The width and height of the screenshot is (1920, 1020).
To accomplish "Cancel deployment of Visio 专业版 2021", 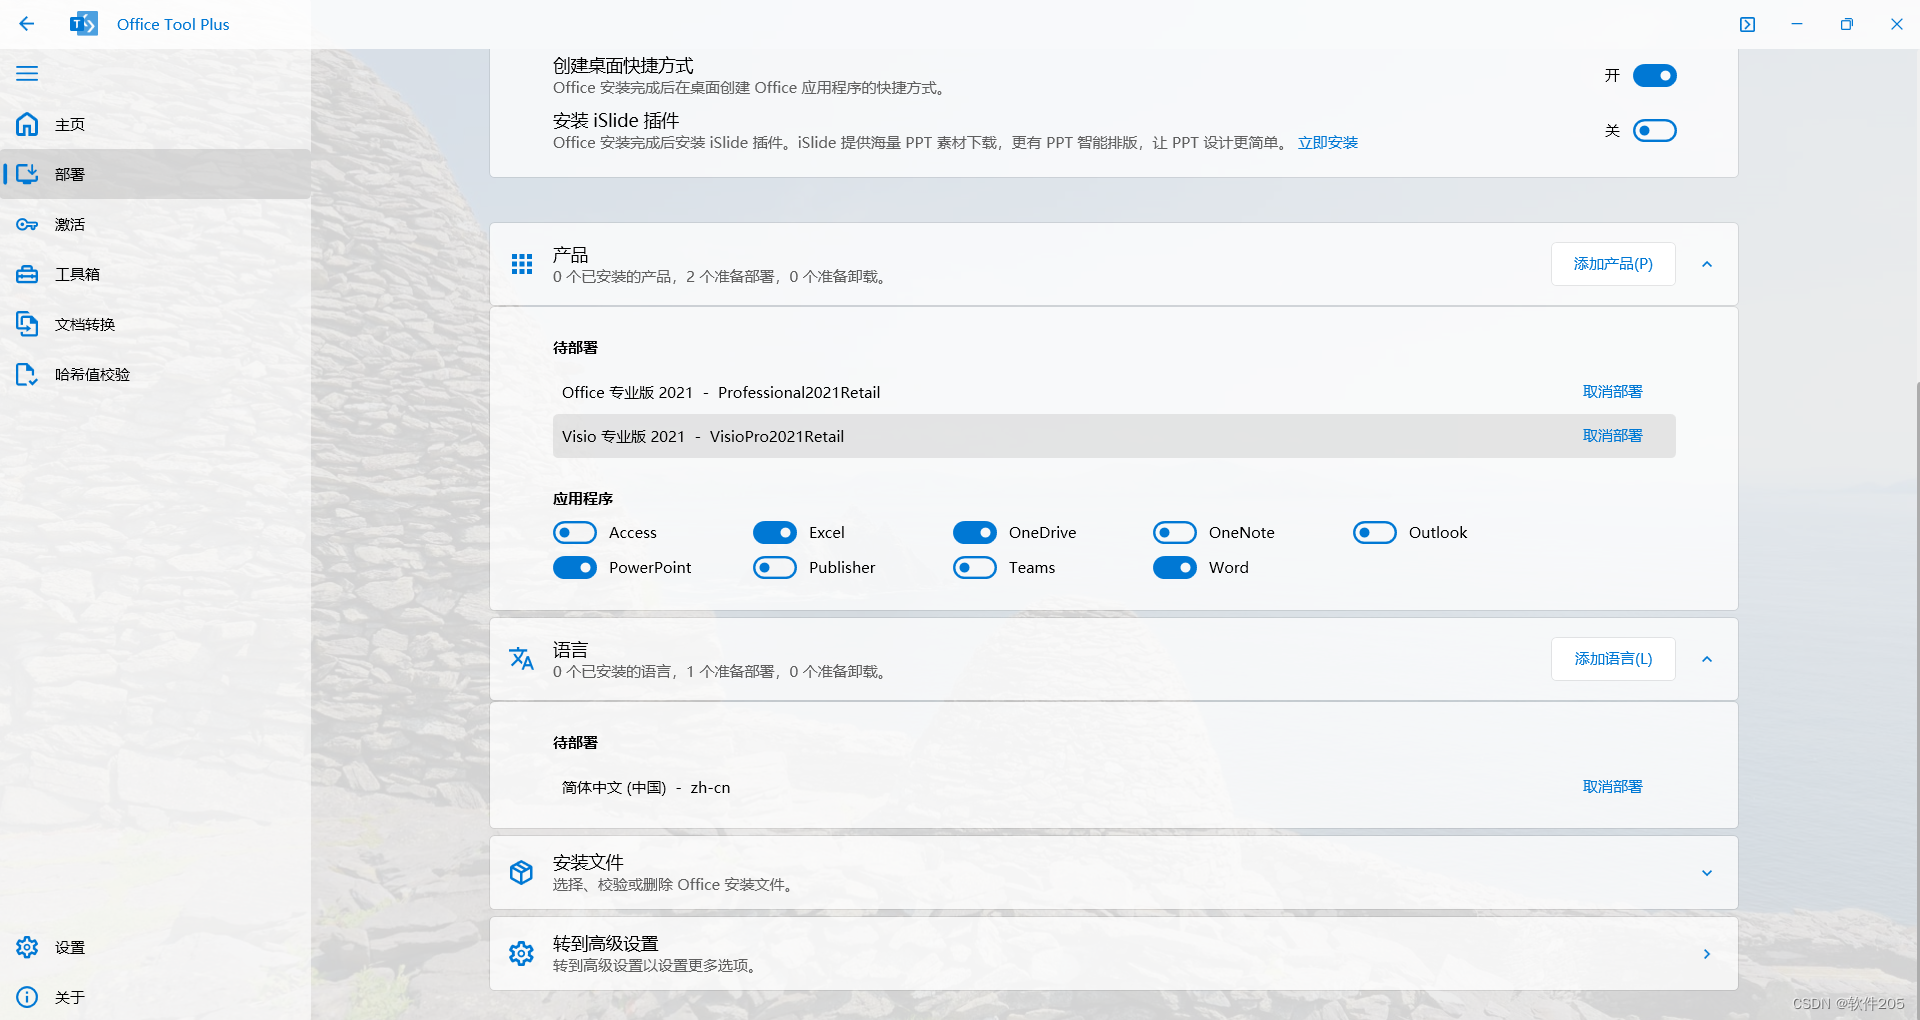I will 1613,436.
